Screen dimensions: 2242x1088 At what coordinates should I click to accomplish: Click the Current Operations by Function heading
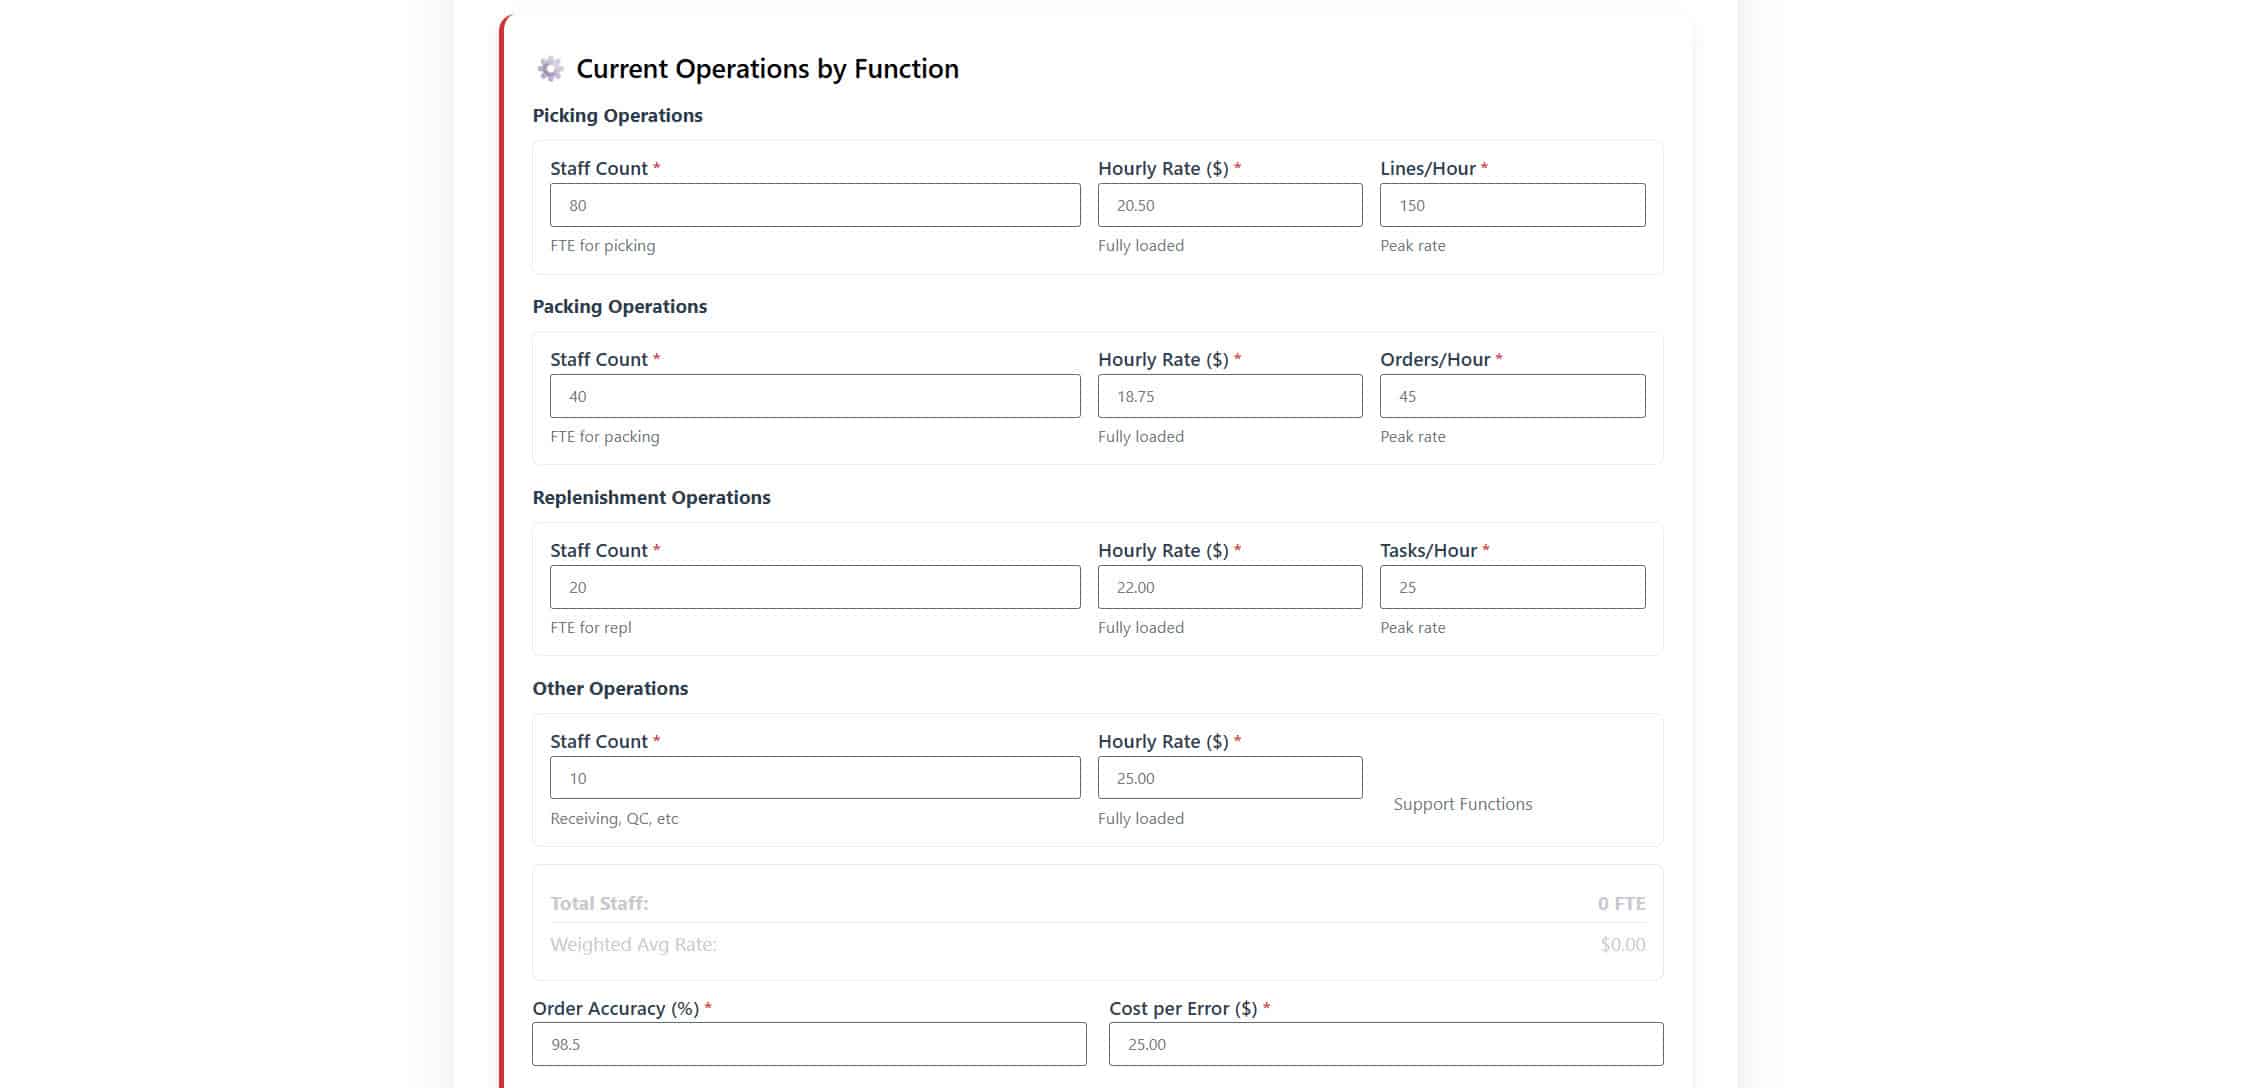[x=767, y=69]
